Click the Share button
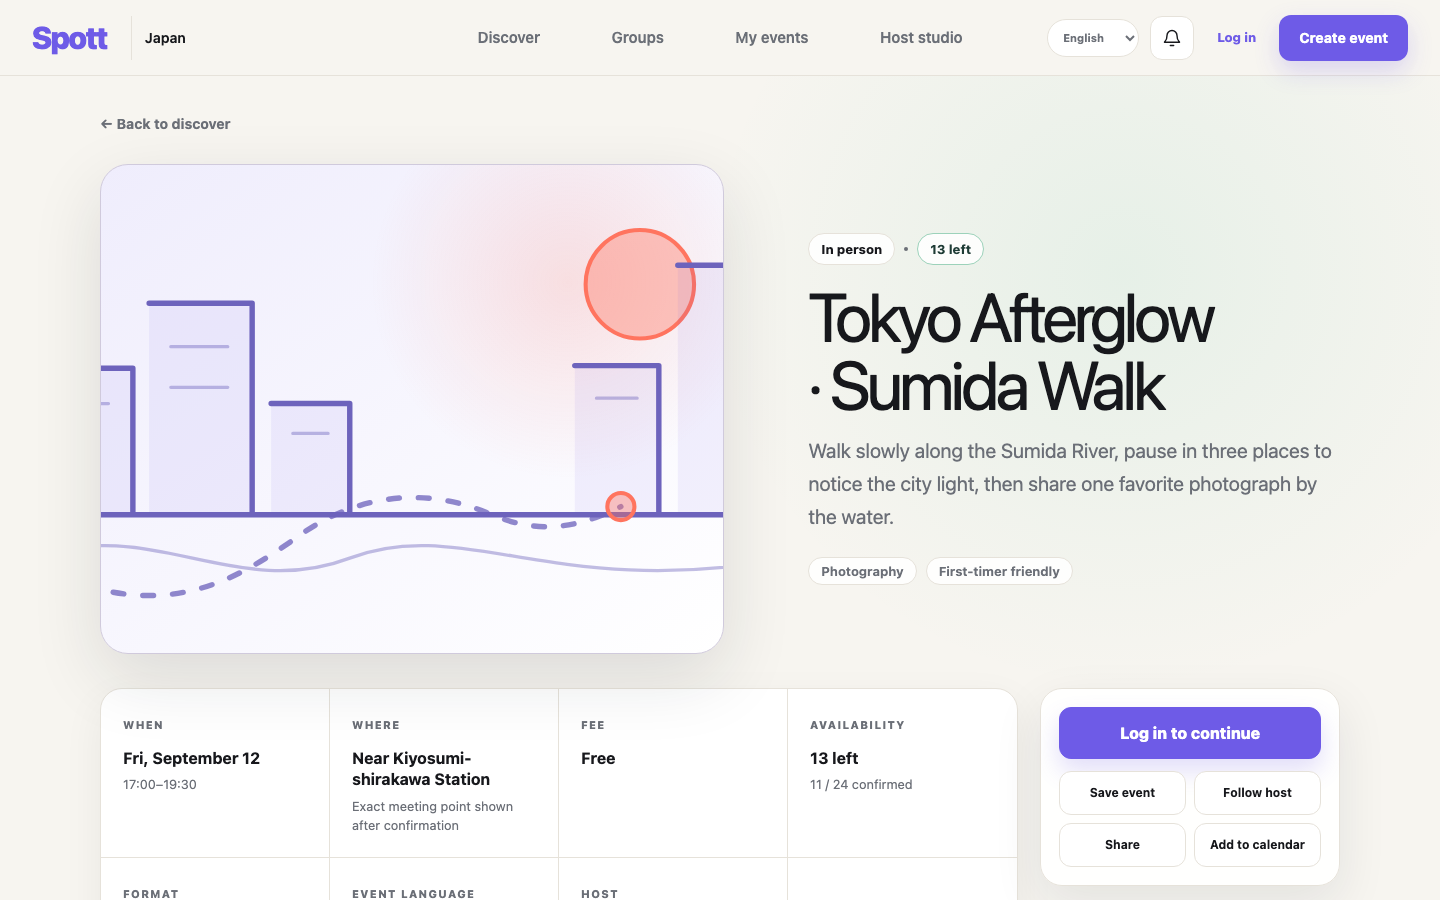The height and width of the screenshot is (900, 1440). (1122, 845)
